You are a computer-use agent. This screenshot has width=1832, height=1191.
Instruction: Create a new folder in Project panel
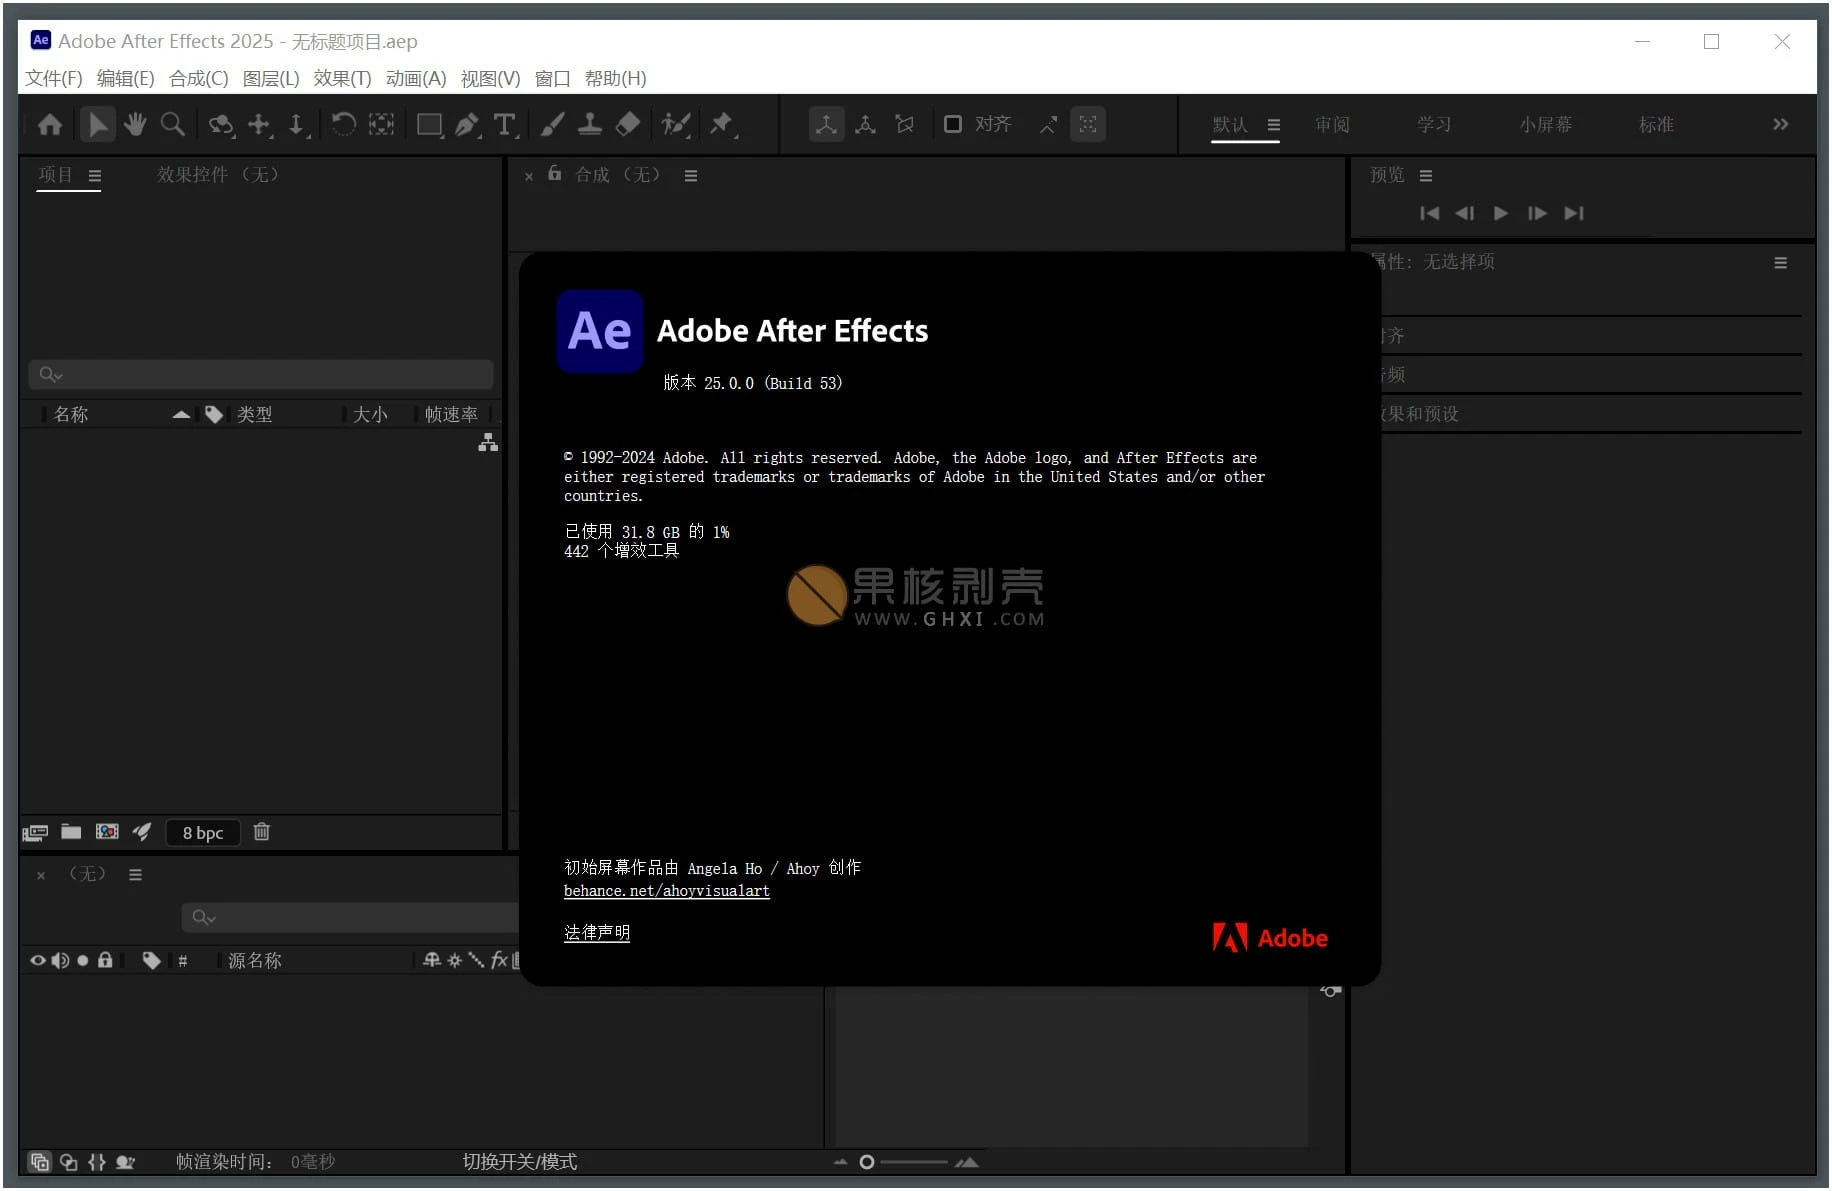click(x=71, y=832)
